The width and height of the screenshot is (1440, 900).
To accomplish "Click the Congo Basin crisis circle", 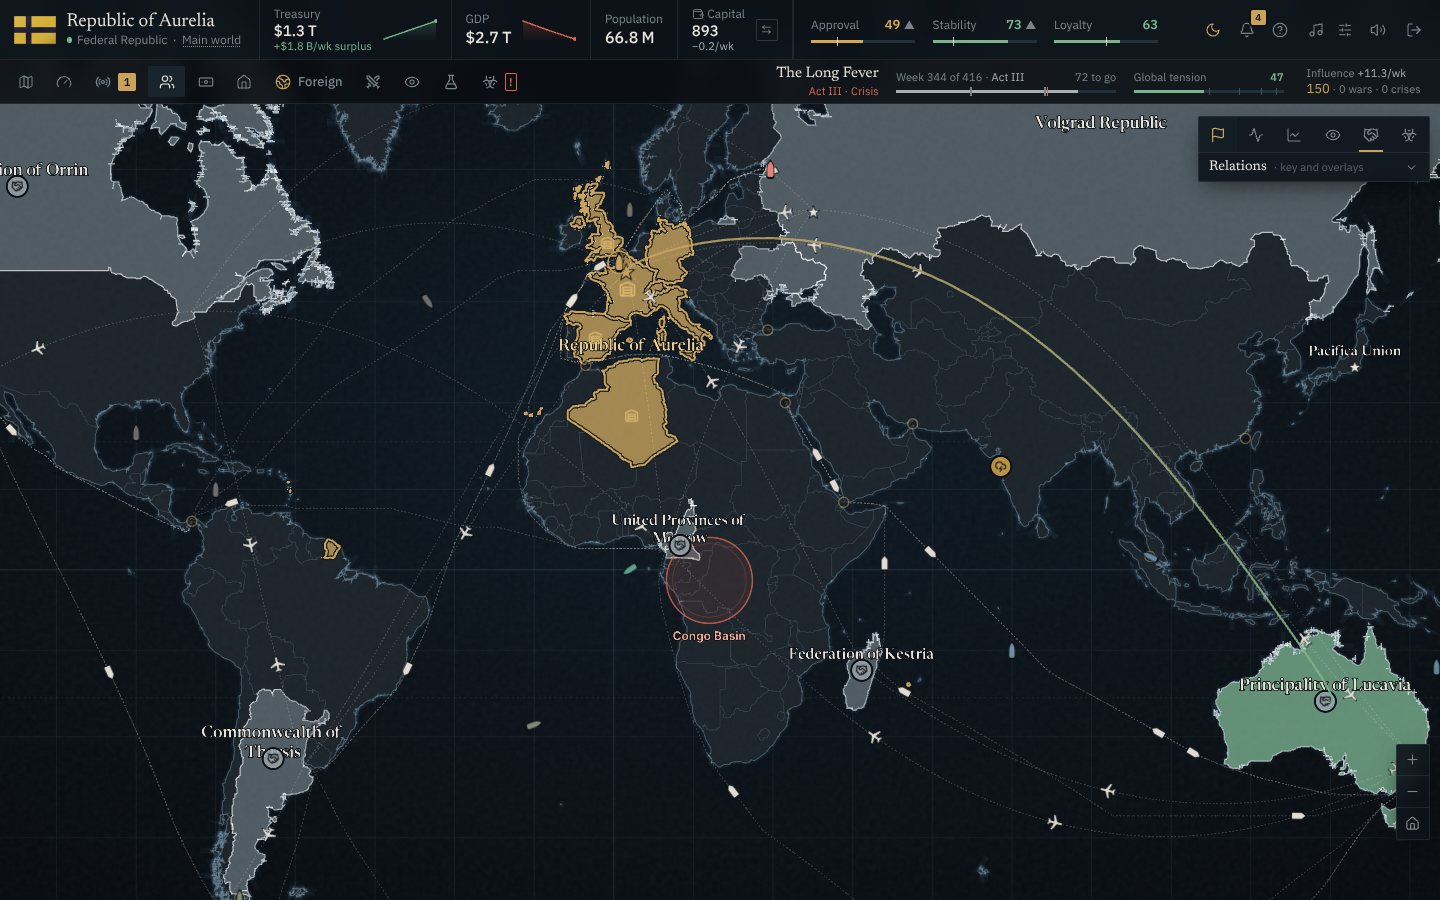I will 709,581.
